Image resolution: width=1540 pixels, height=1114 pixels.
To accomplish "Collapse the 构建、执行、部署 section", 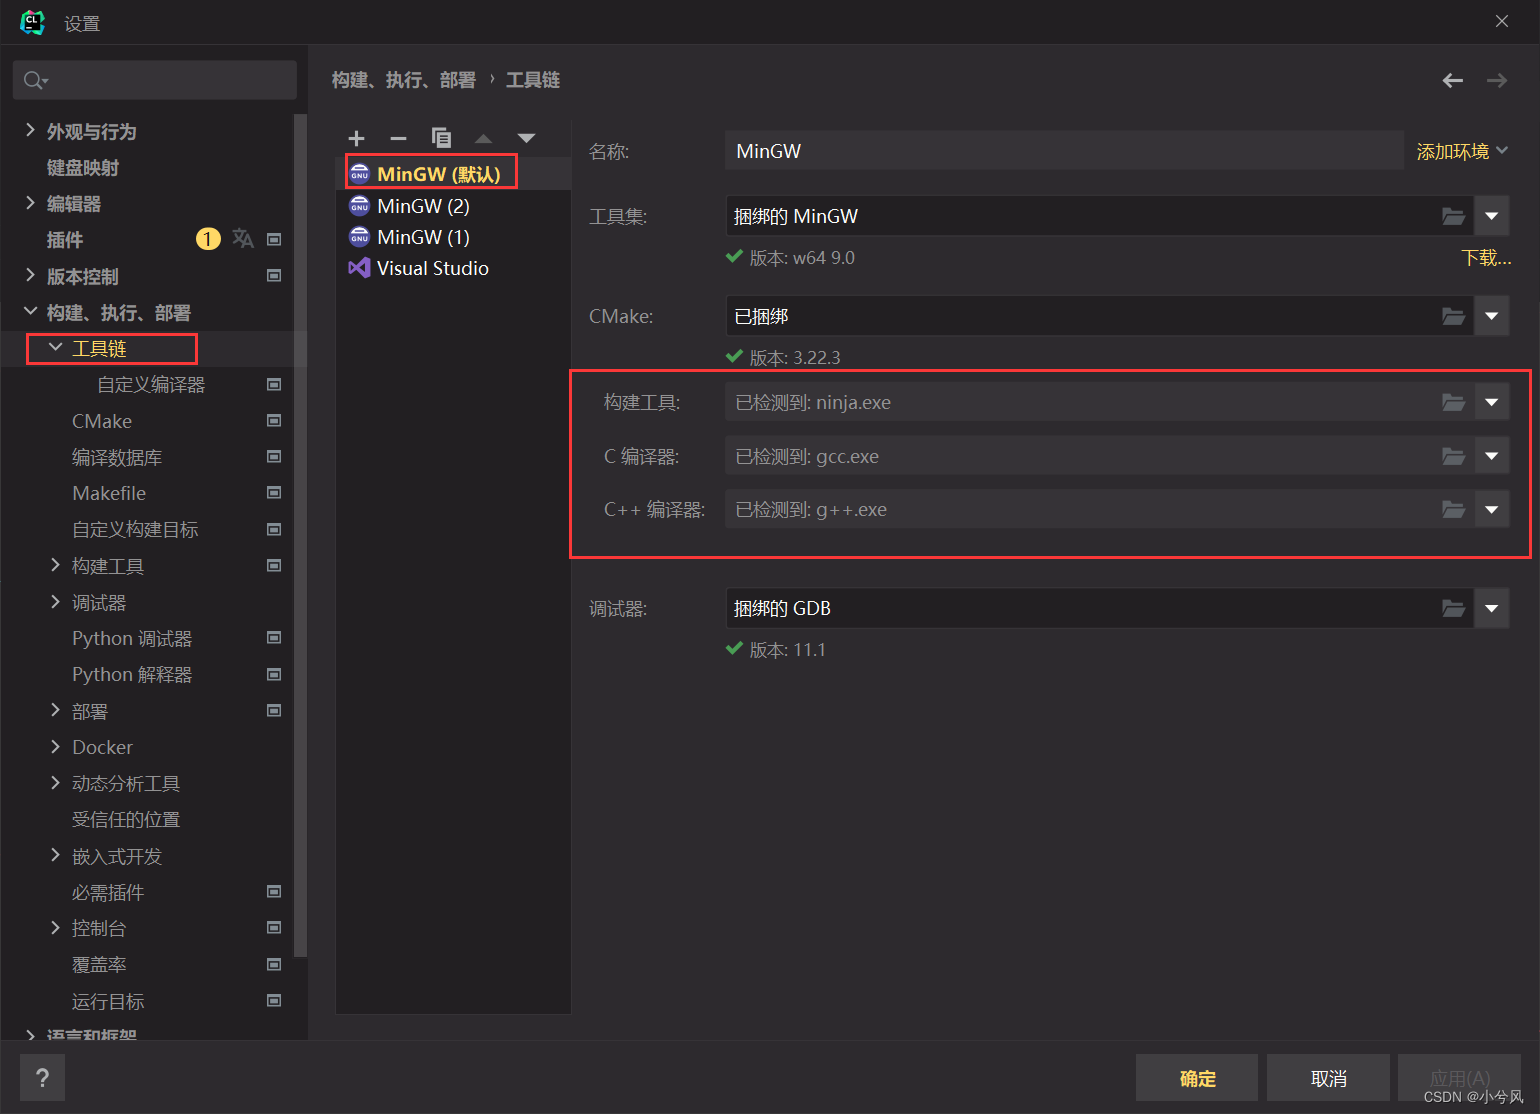I will [30, 311].
